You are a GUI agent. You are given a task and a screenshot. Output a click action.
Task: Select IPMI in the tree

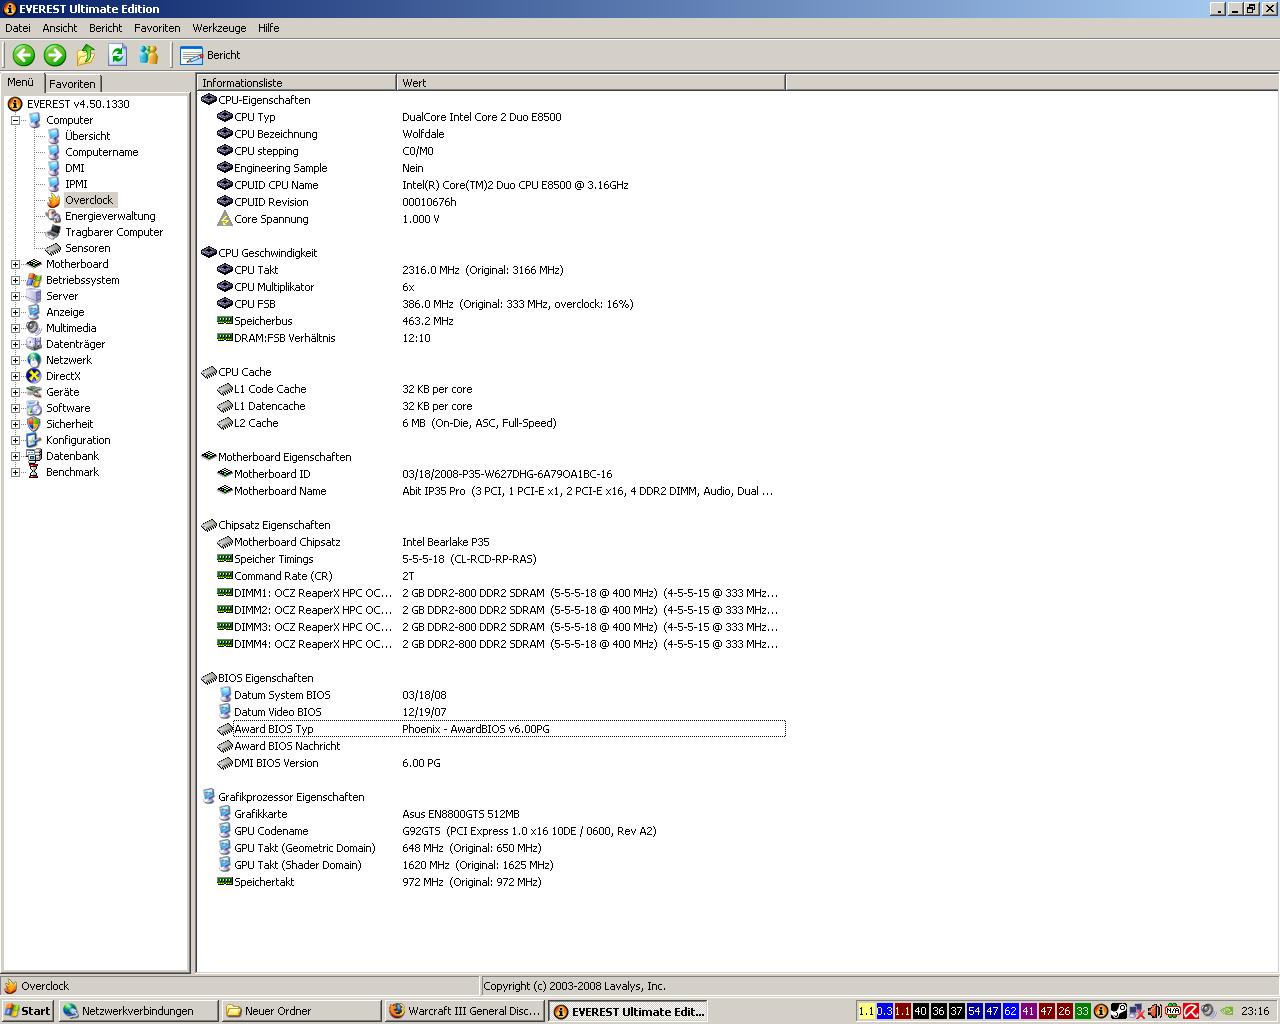[76, 184]
